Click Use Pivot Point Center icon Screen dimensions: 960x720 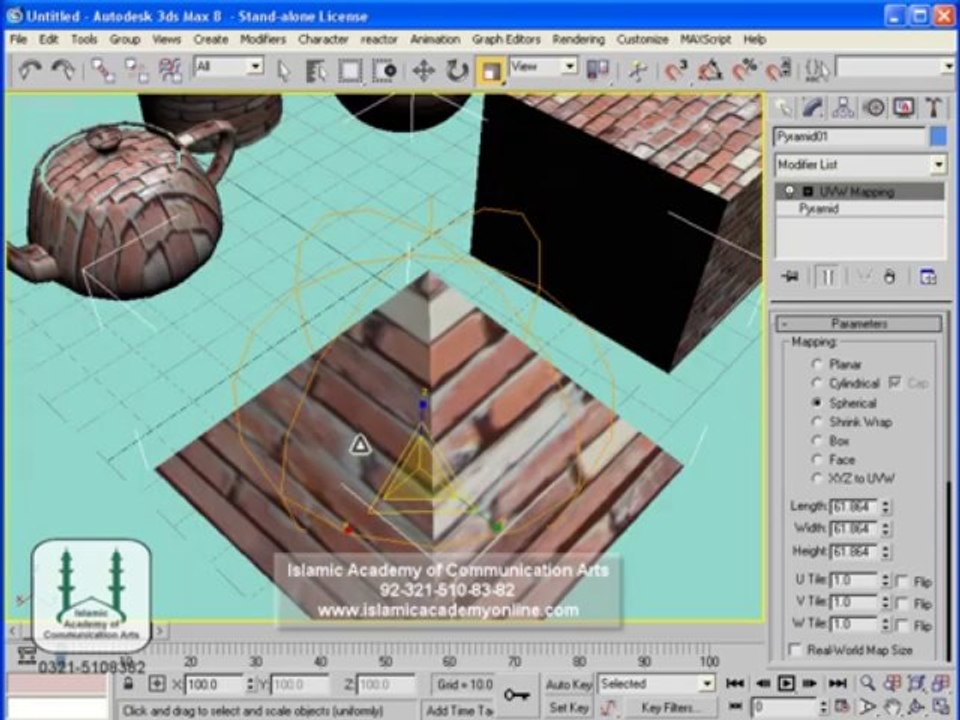point(598,70)
